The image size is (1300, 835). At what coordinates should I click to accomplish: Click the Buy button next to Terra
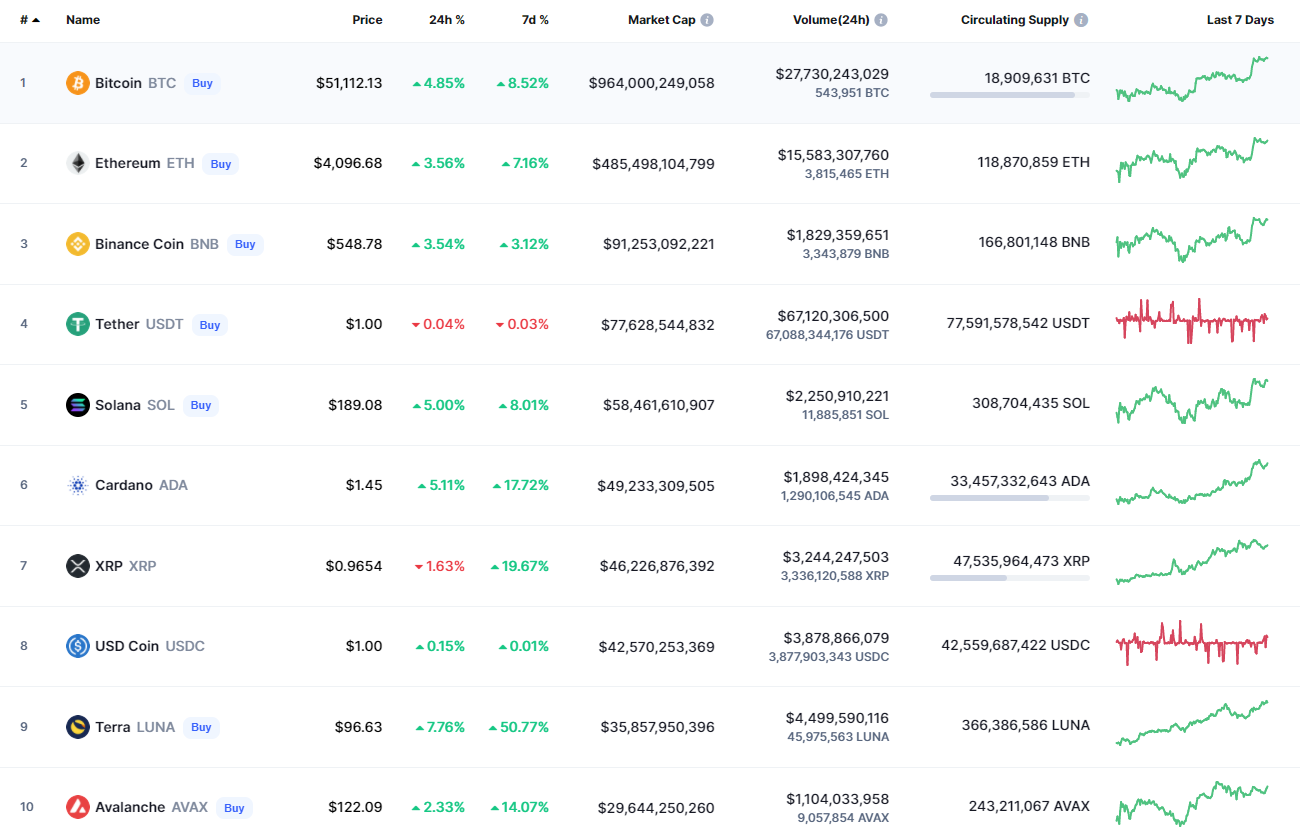click(202, 727)
